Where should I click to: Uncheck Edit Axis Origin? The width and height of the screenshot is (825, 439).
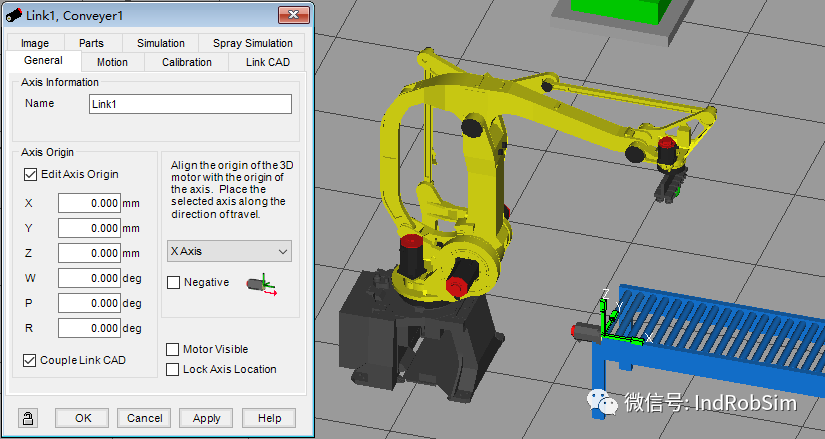[x=31, y=174]
